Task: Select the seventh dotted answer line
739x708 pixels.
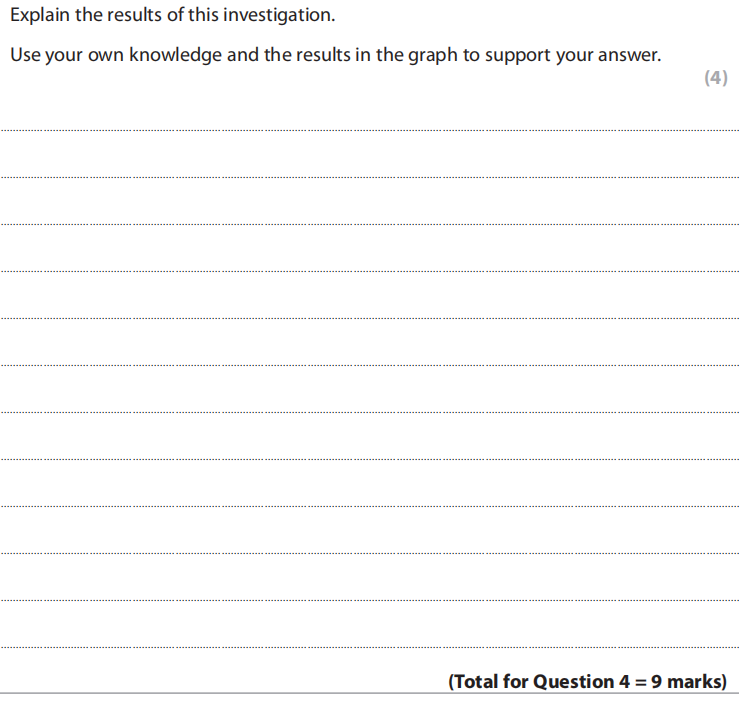Action: (370, 412)
